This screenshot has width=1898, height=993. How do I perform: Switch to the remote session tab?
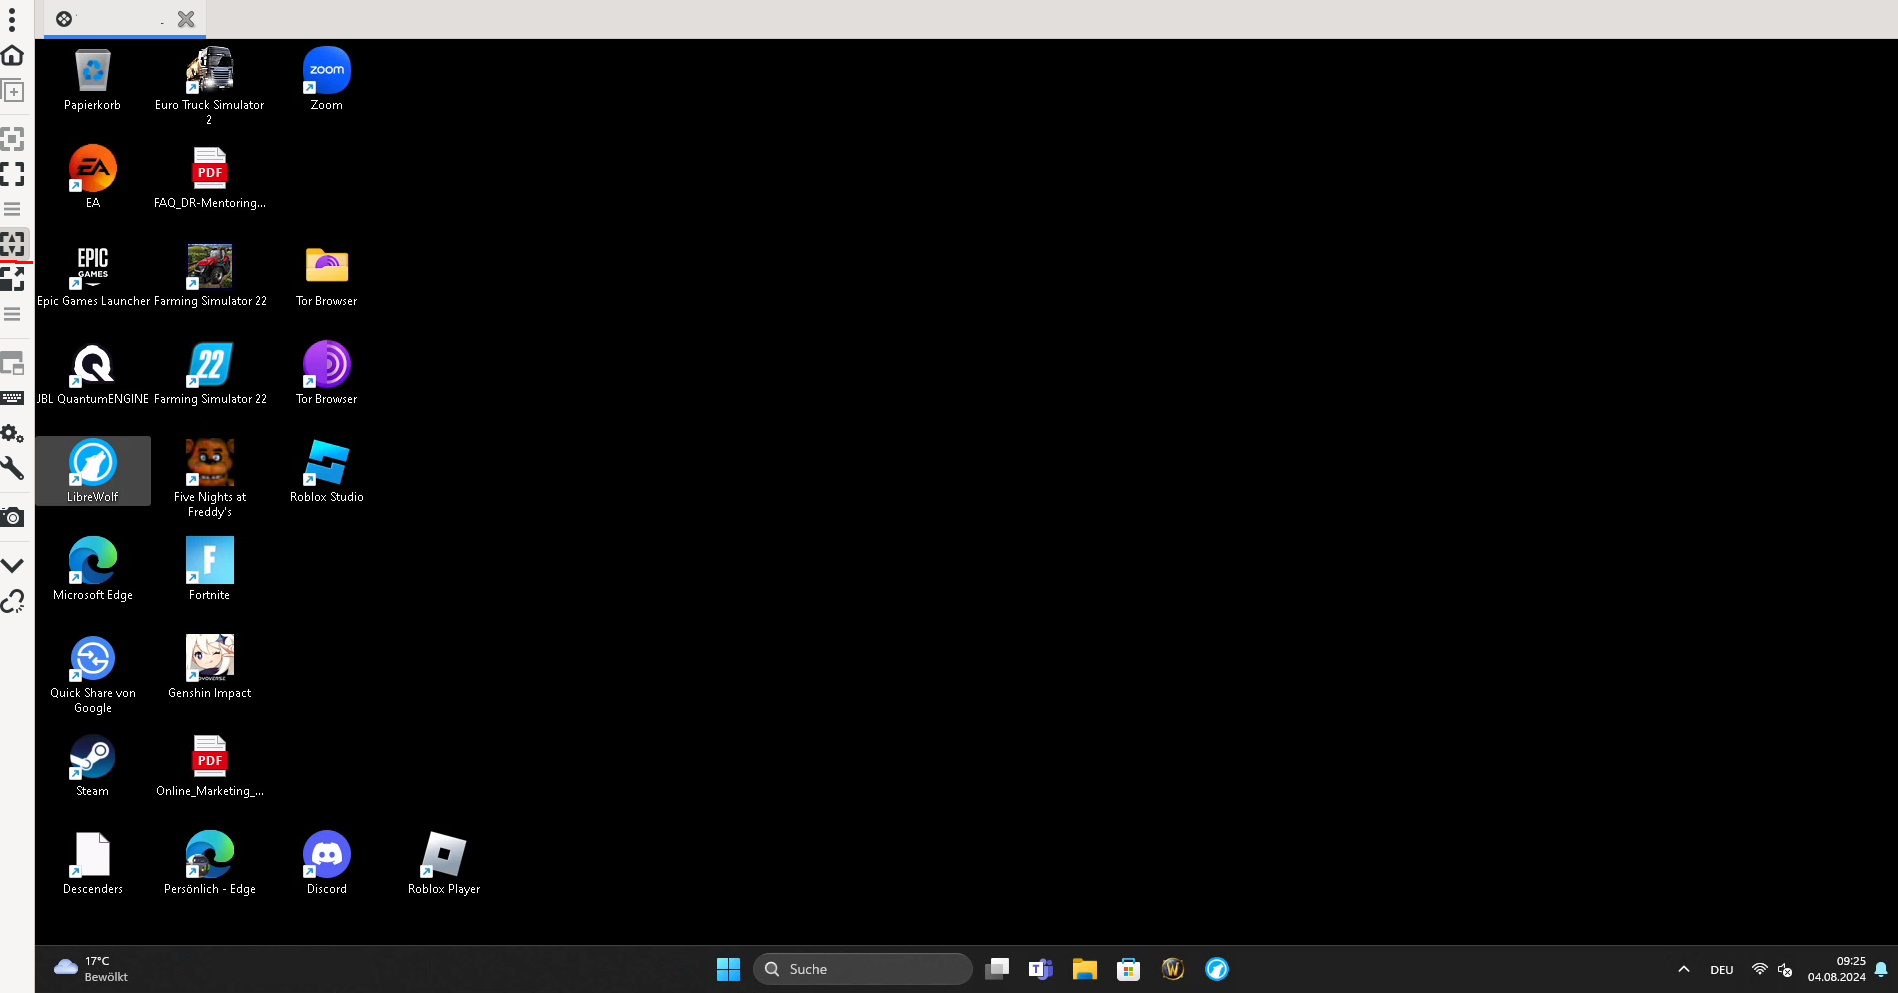click(110, 19)
